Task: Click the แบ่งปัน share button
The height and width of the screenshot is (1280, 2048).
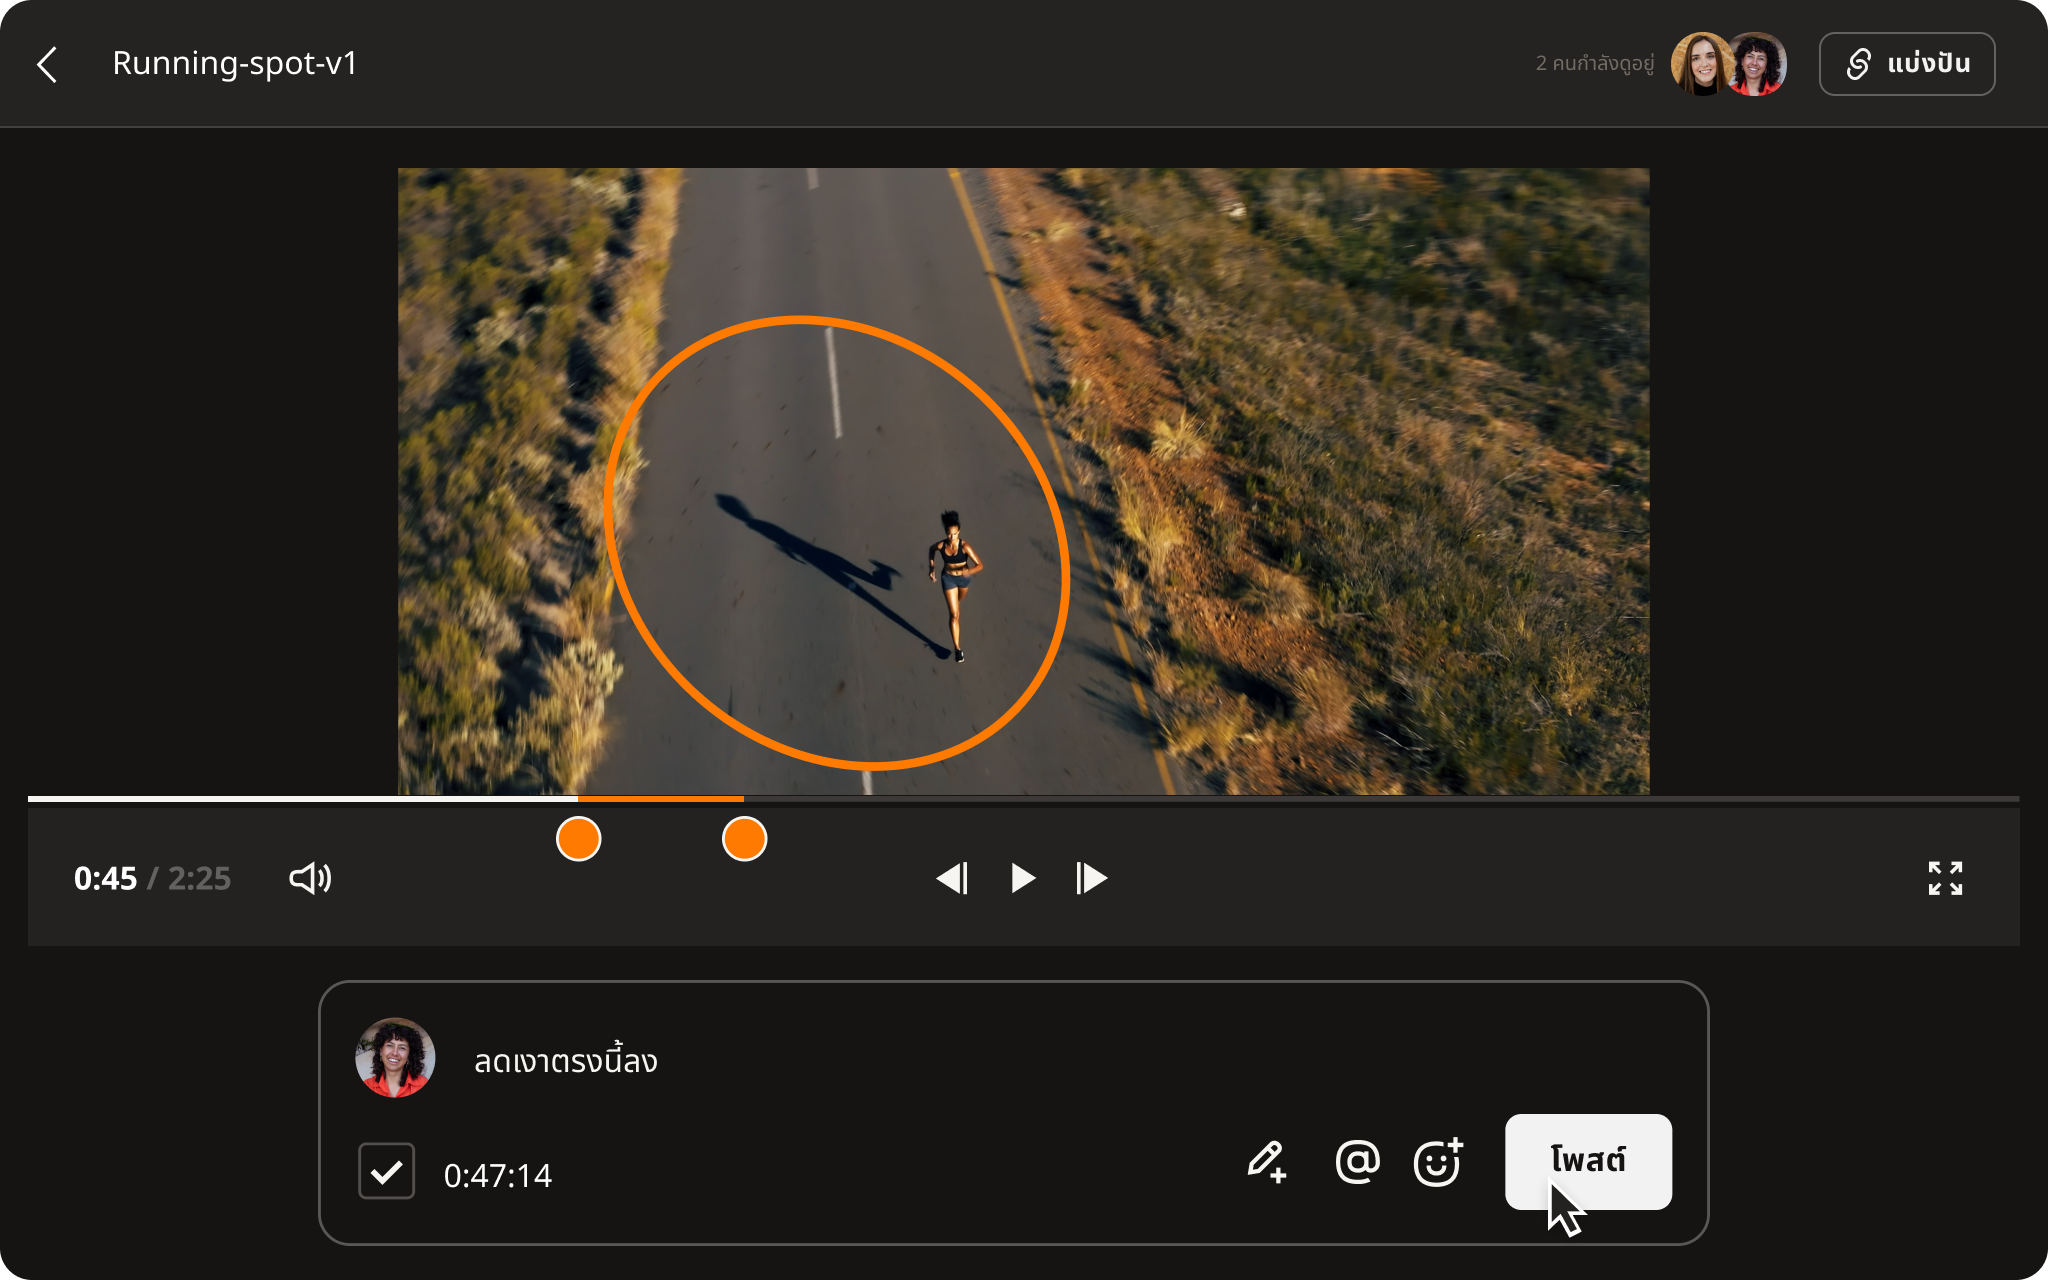Action: pyautogui.click(x=1907, y=64)
